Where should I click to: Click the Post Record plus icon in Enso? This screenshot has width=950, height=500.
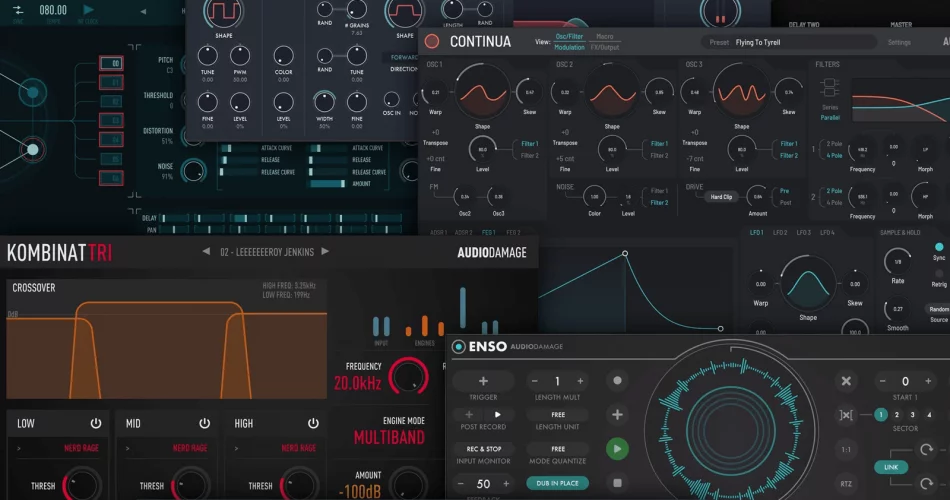[469, 415]
